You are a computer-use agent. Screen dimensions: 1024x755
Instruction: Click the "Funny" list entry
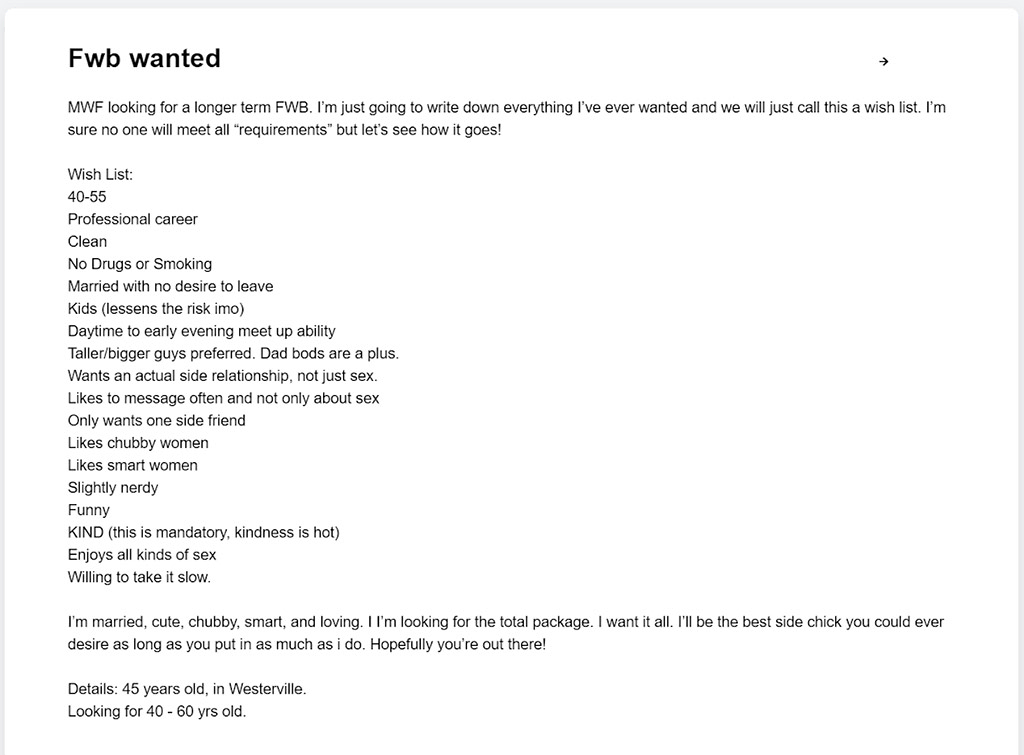(x=89, y=510)
